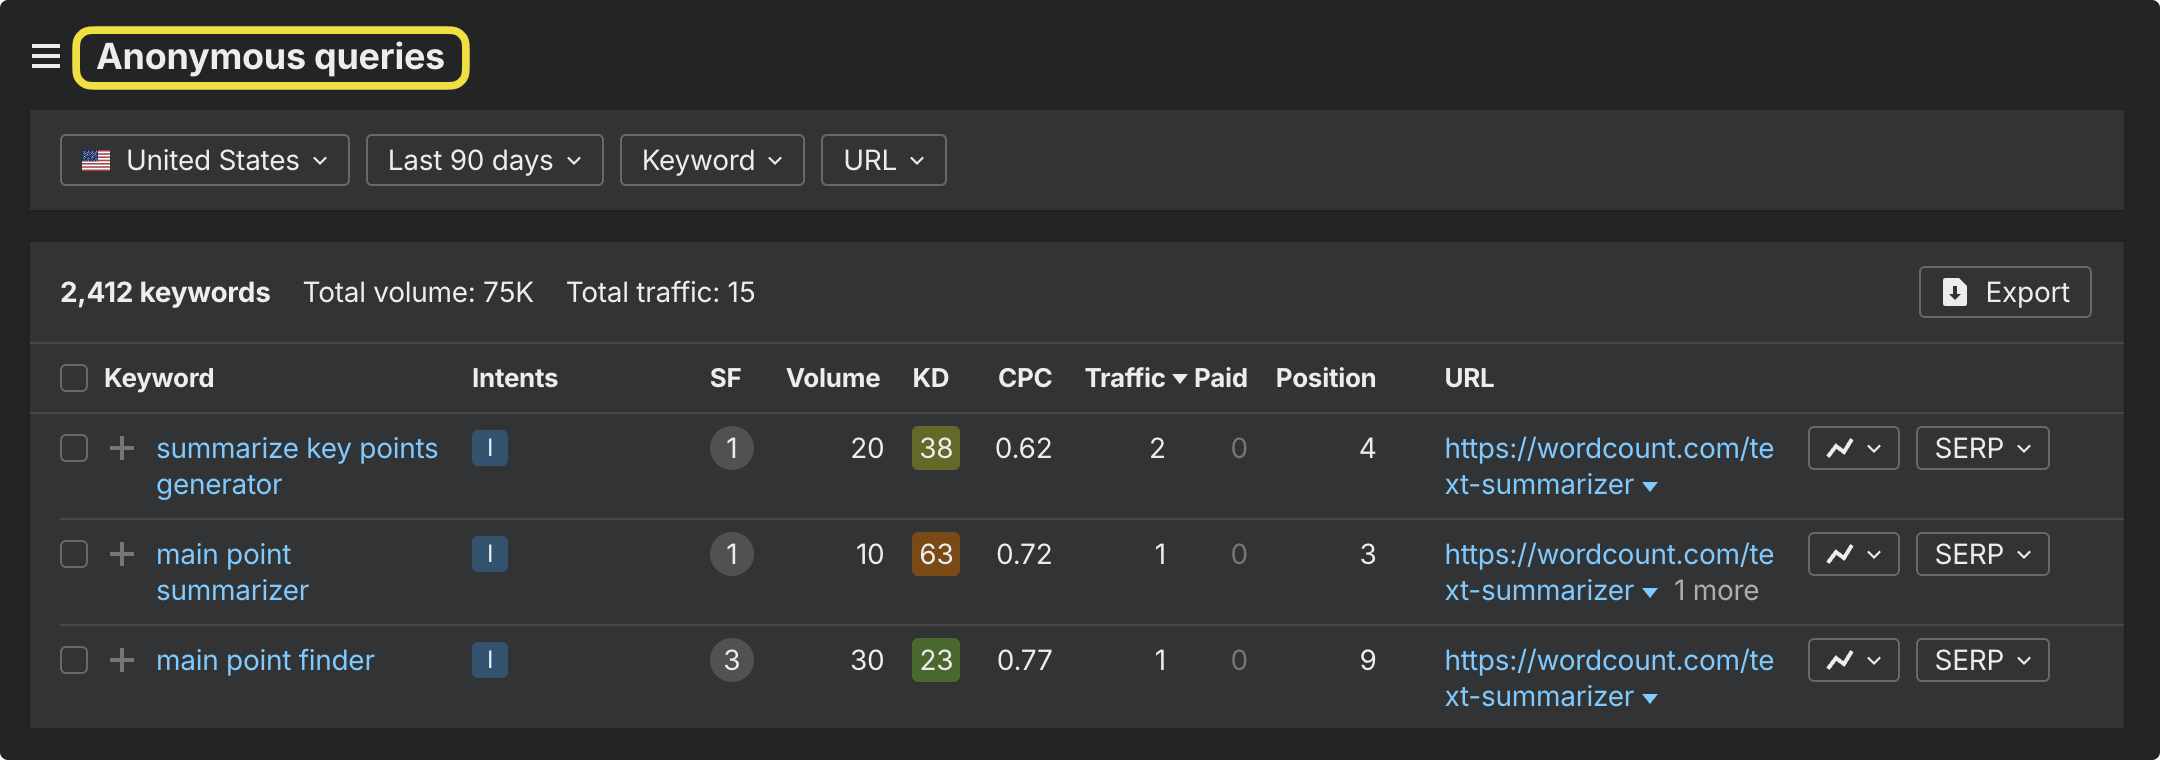Click plus icon beside main point finder
2160x760 pixels.
[x=122, y=660]
